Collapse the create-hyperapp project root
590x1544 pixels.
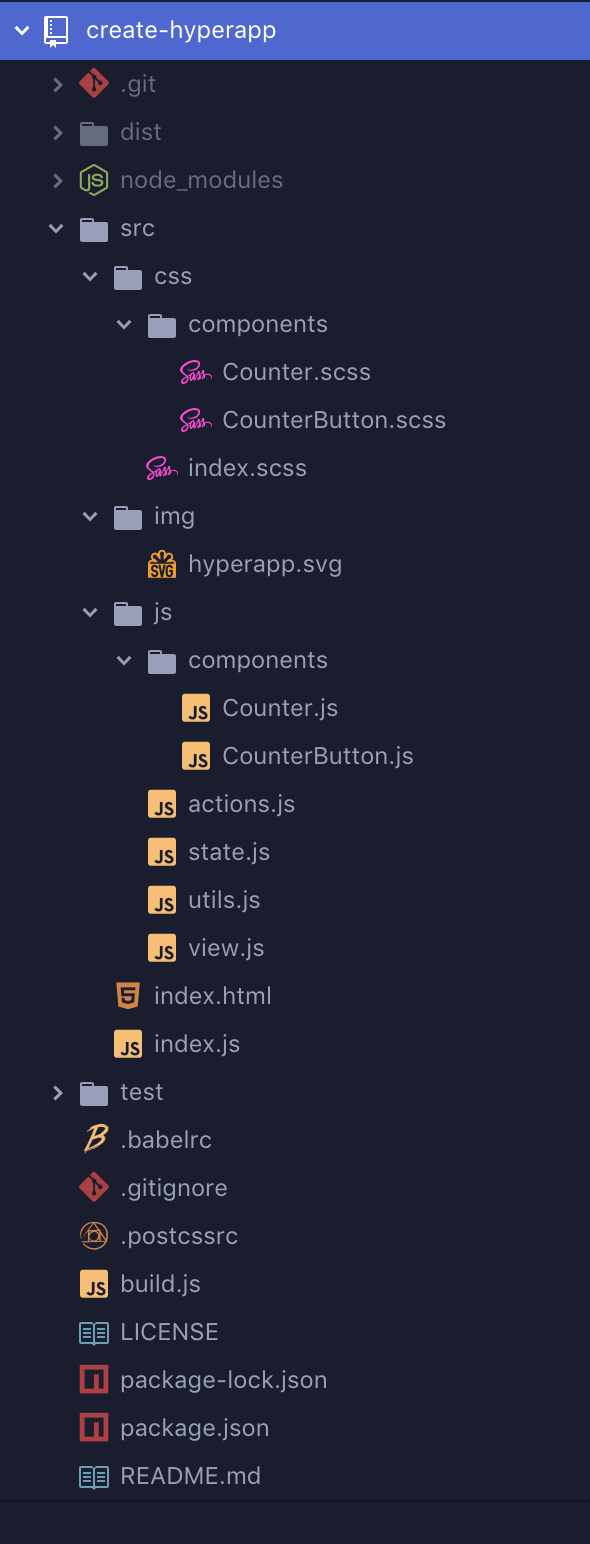[22, 30]
